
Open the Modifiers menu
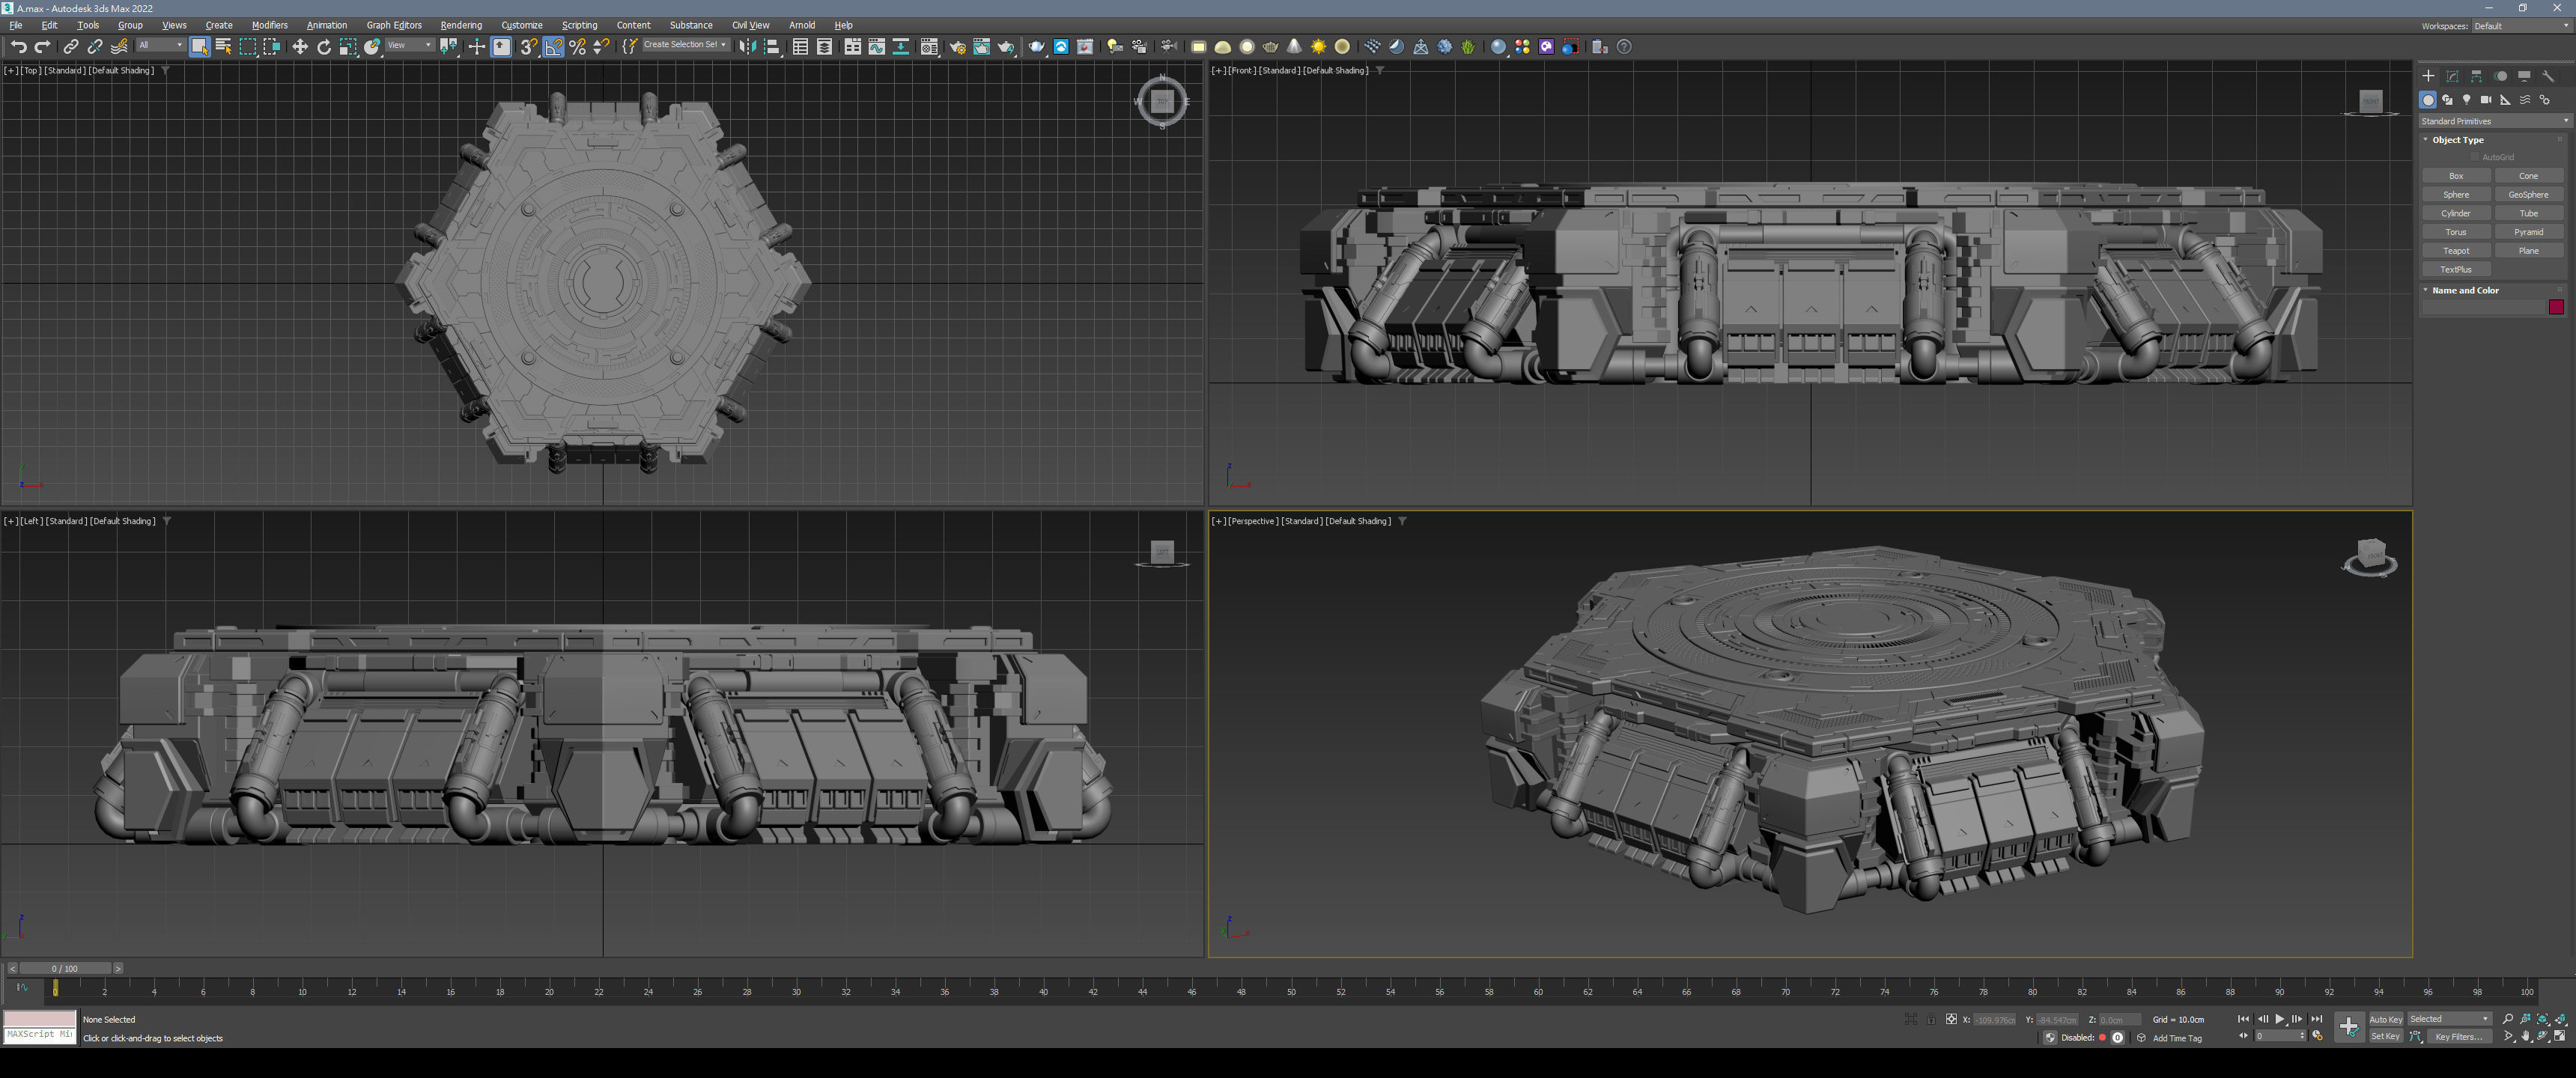tap(269, 25)
